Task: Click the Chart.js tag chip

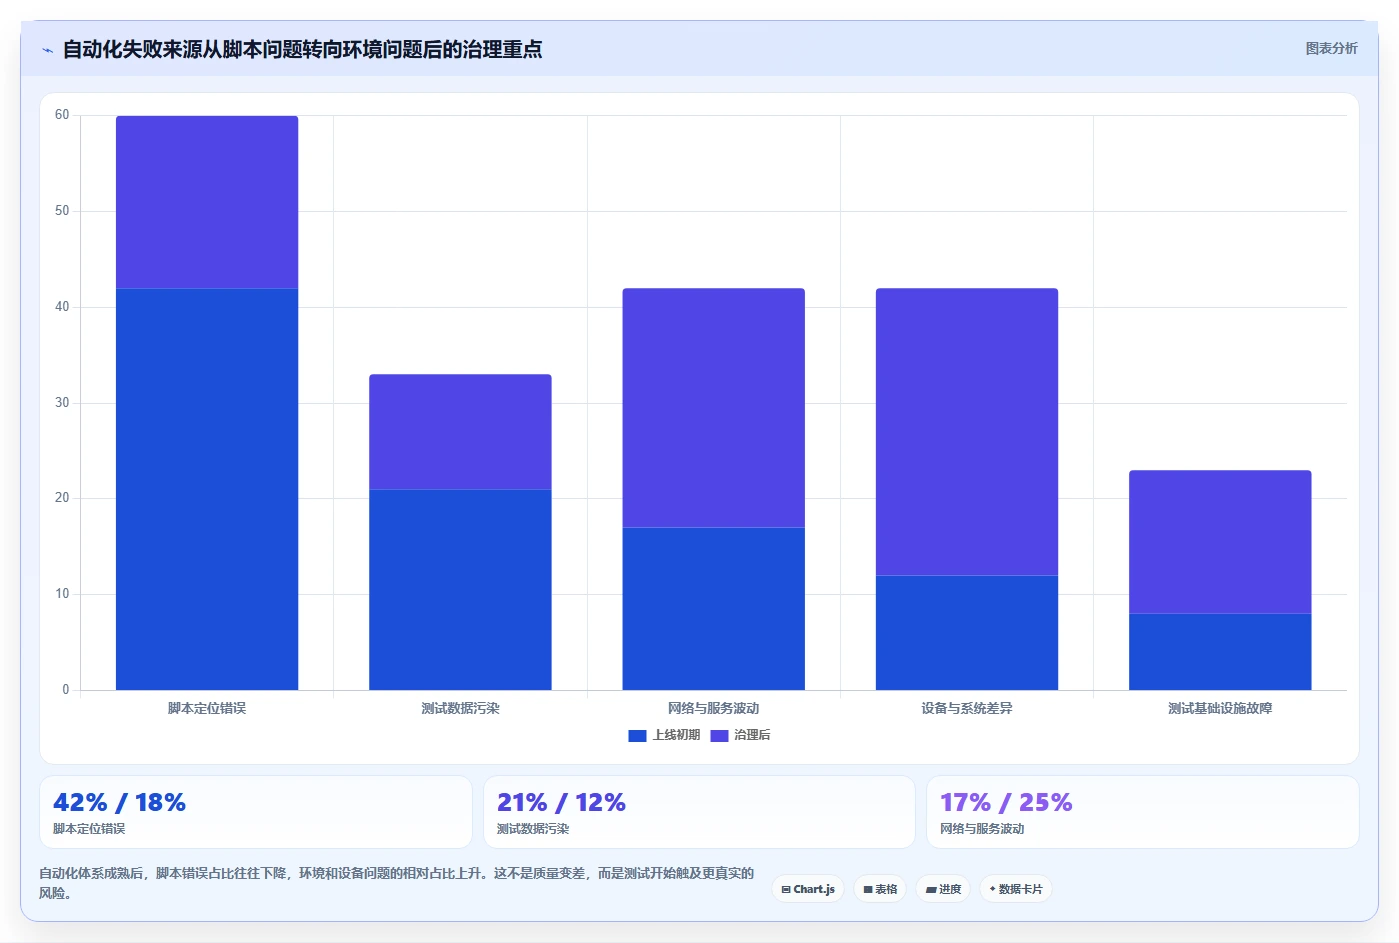Action: click(808, 889)
